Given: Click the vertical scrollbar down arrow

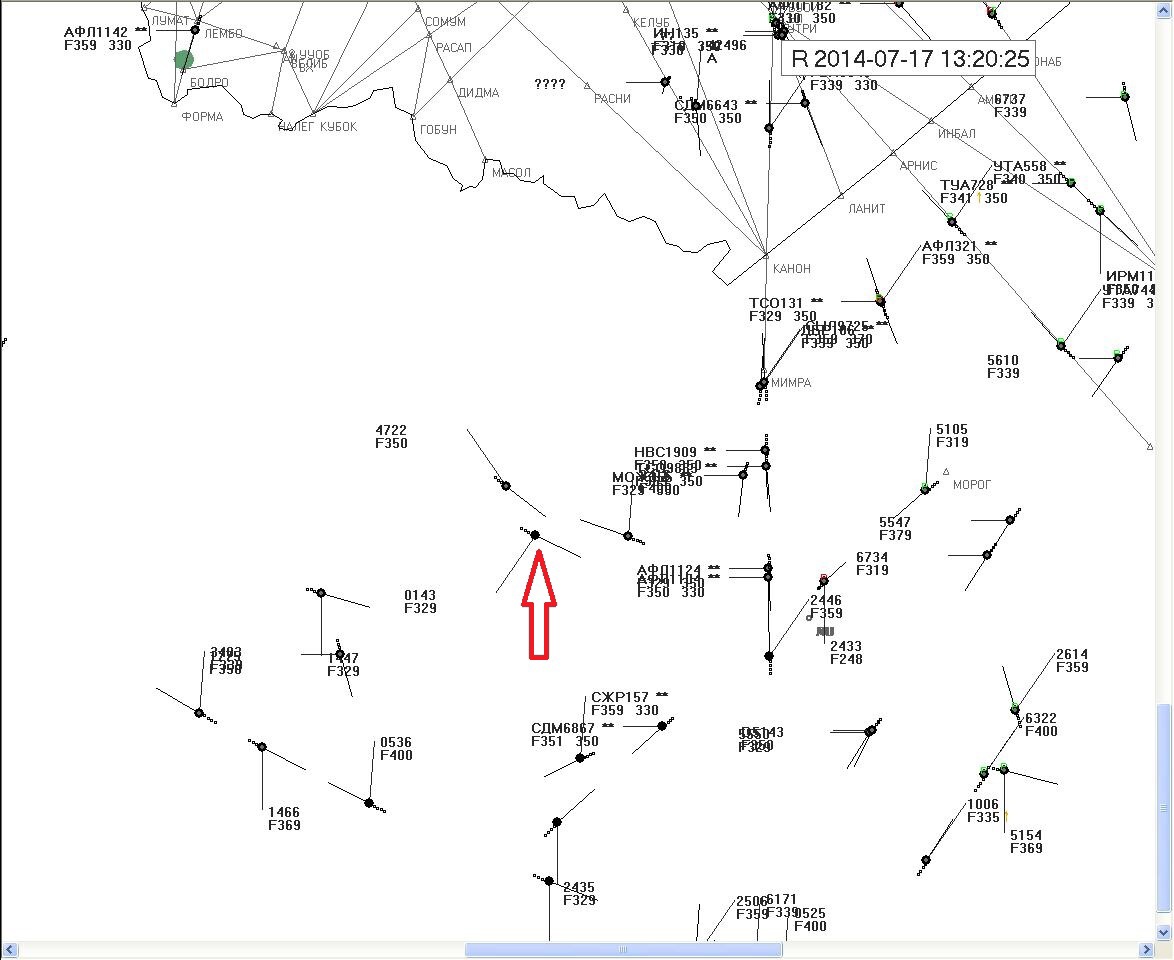Looking at the screenshot, I should 1164,933.
